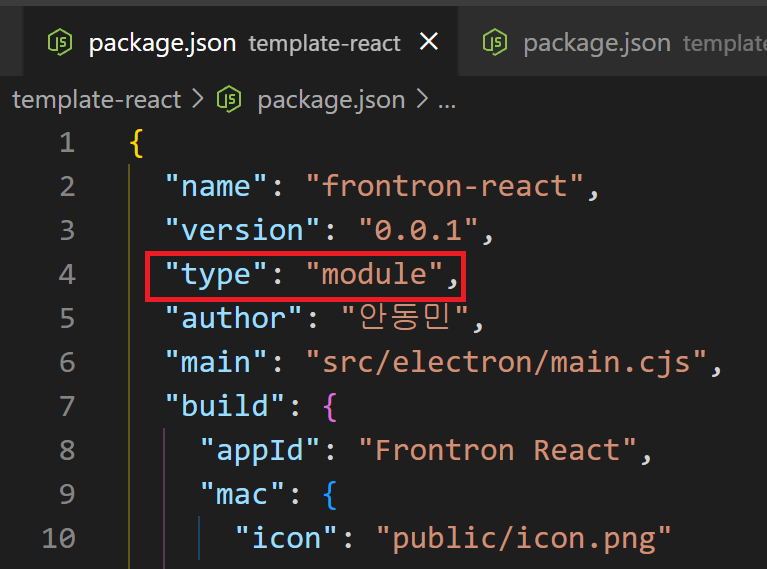Open the package.json breadcrumb item

pos(331,100)
